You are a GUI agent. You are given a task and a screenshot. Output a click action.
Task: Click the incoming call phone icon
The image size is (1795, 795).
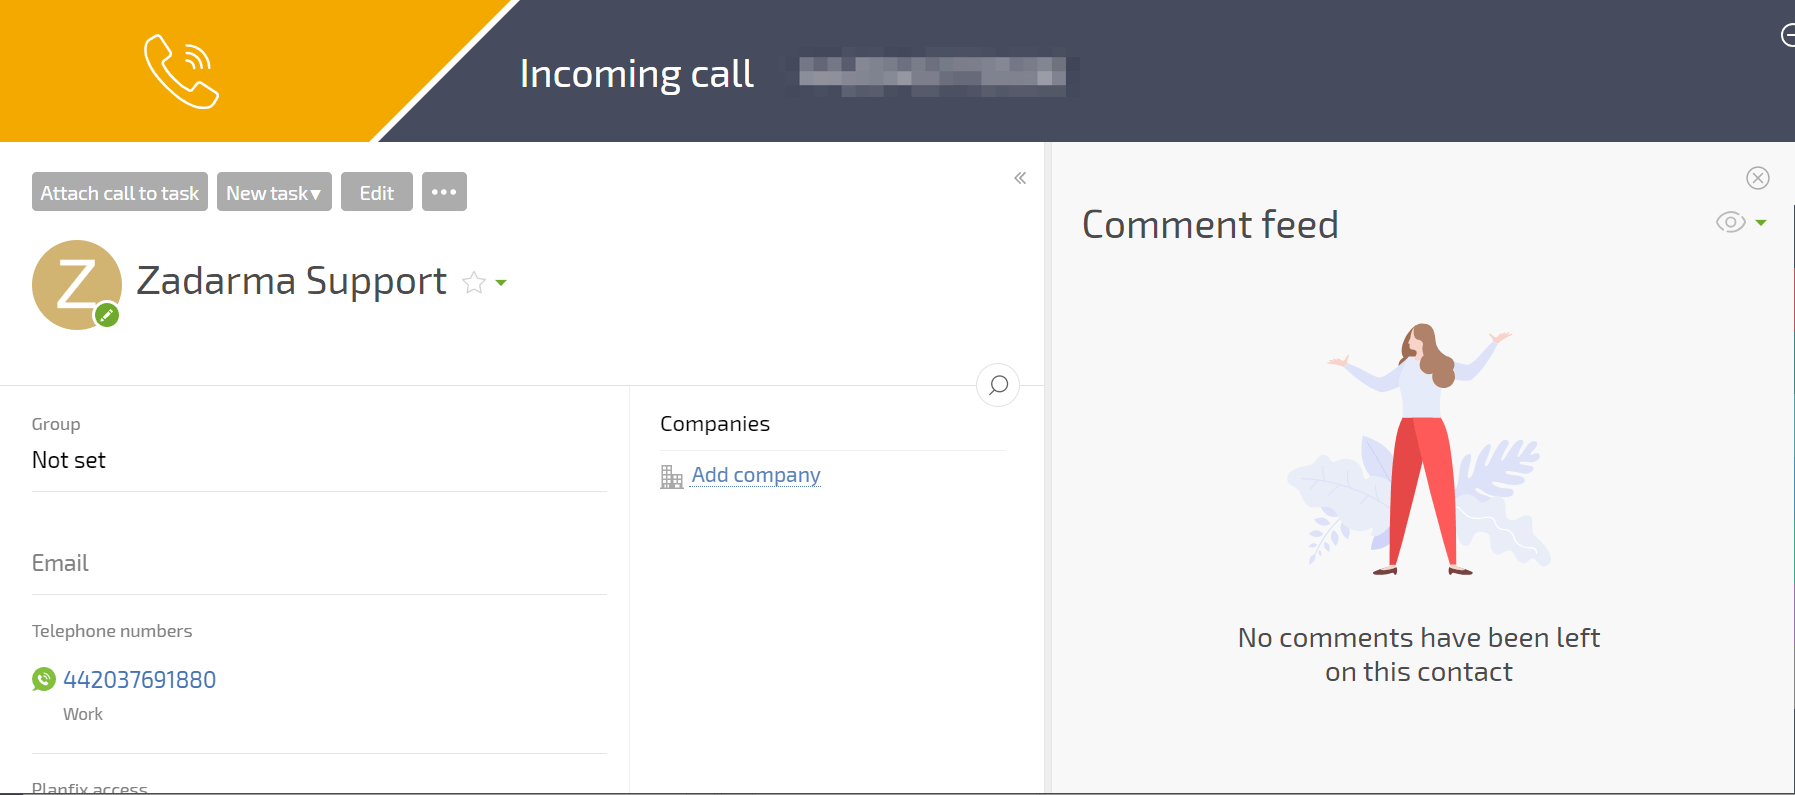(x=181, y=71)
